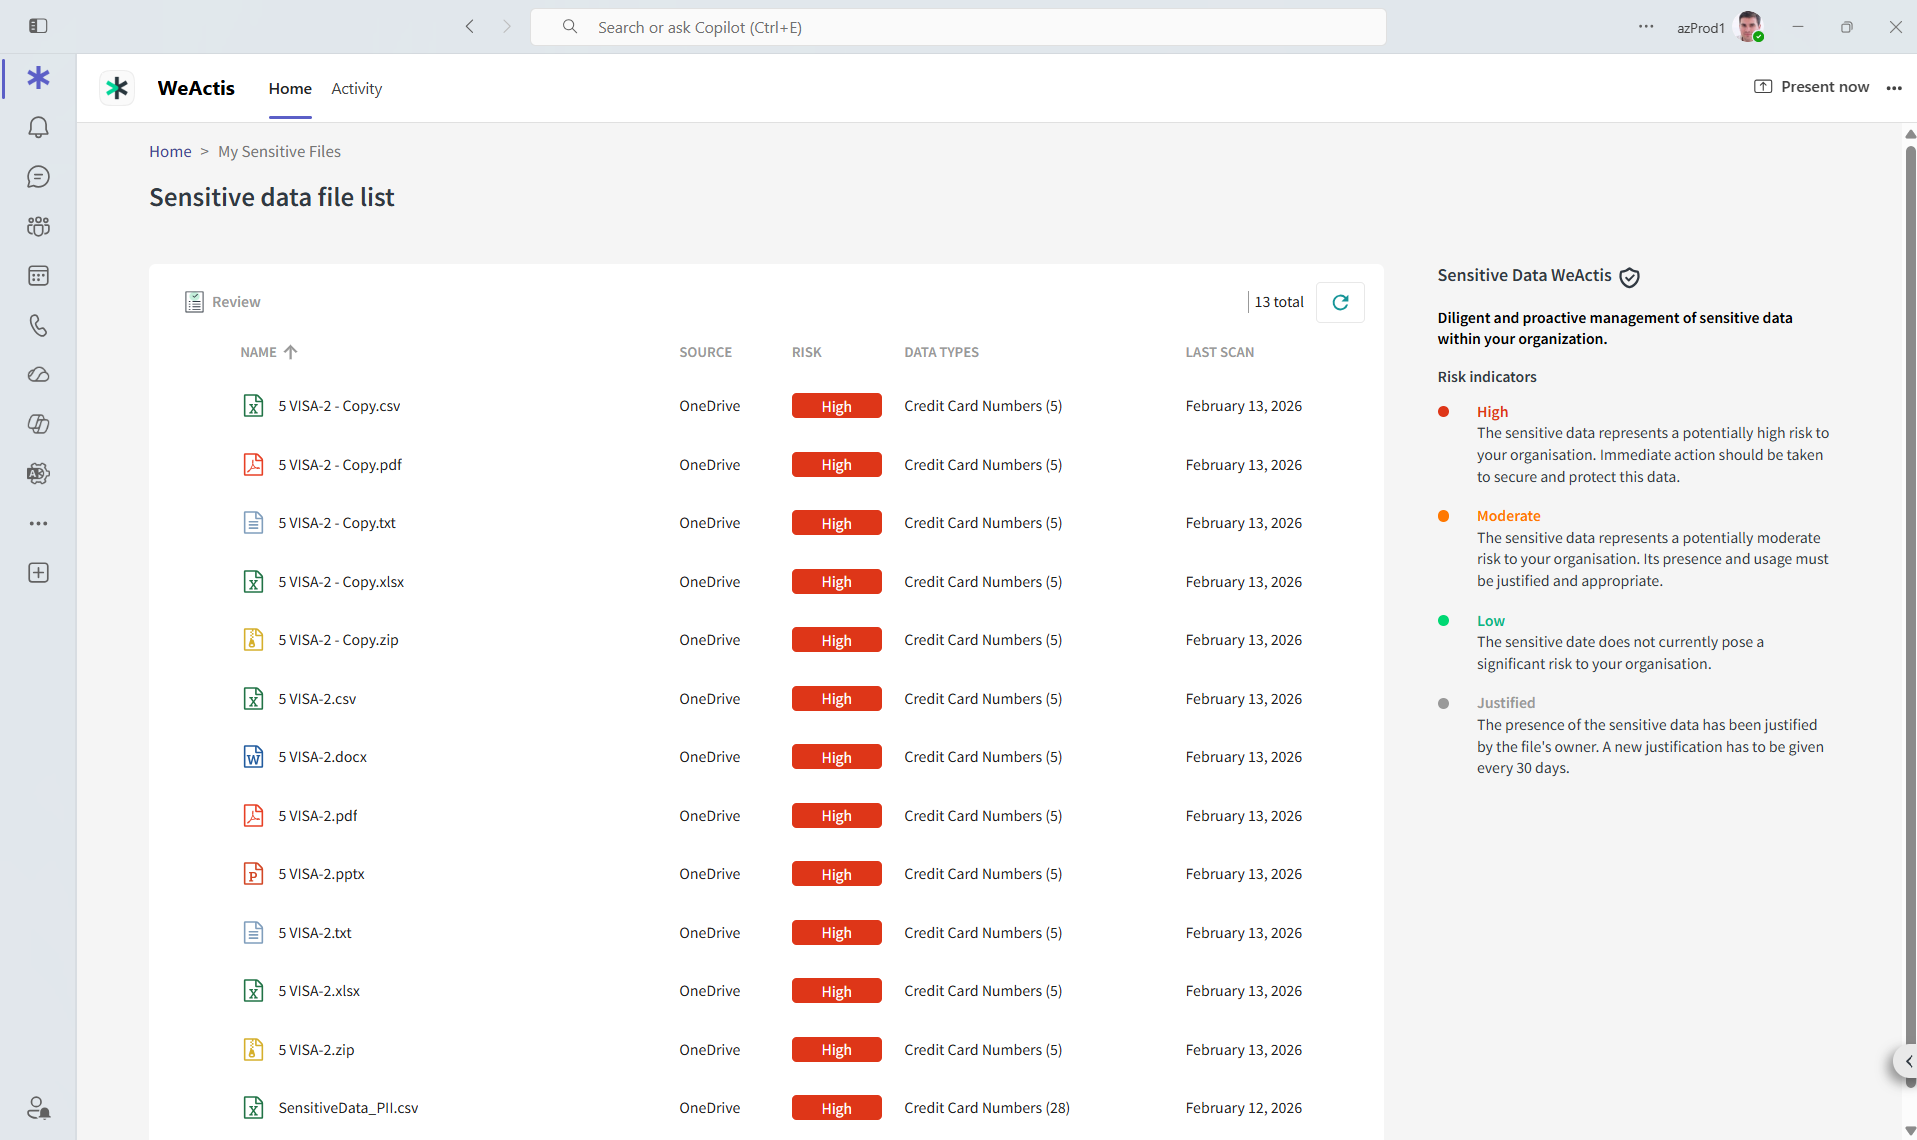
Task: Click the Excel icon of 5 VISA-2 - Copy.csv
Action: pyautogui.click(x=253, y=406)
